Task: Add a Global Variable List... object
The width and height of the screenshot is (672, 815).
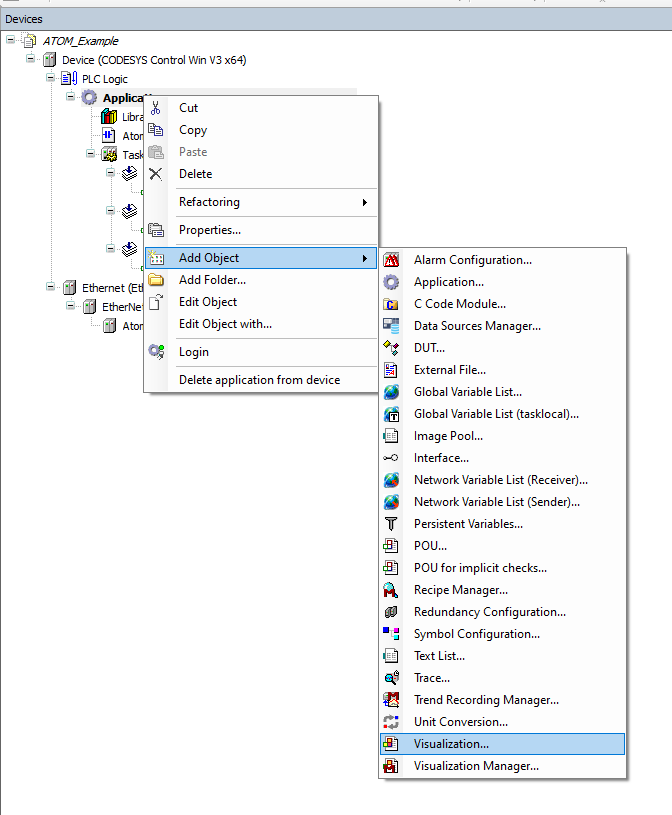Action: [467, 392]
